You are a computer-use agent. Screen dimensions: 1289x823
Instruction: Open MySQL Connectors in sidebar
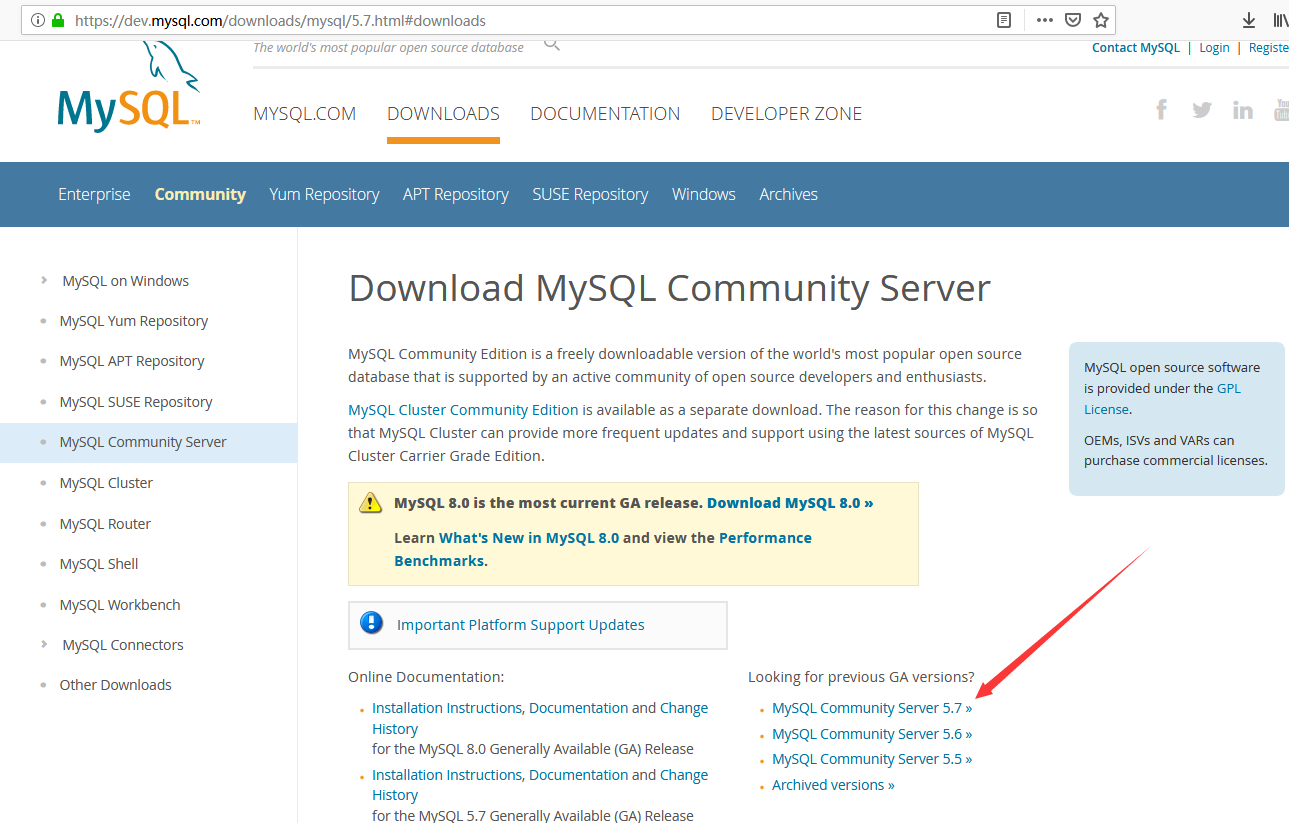coord(123,645)
